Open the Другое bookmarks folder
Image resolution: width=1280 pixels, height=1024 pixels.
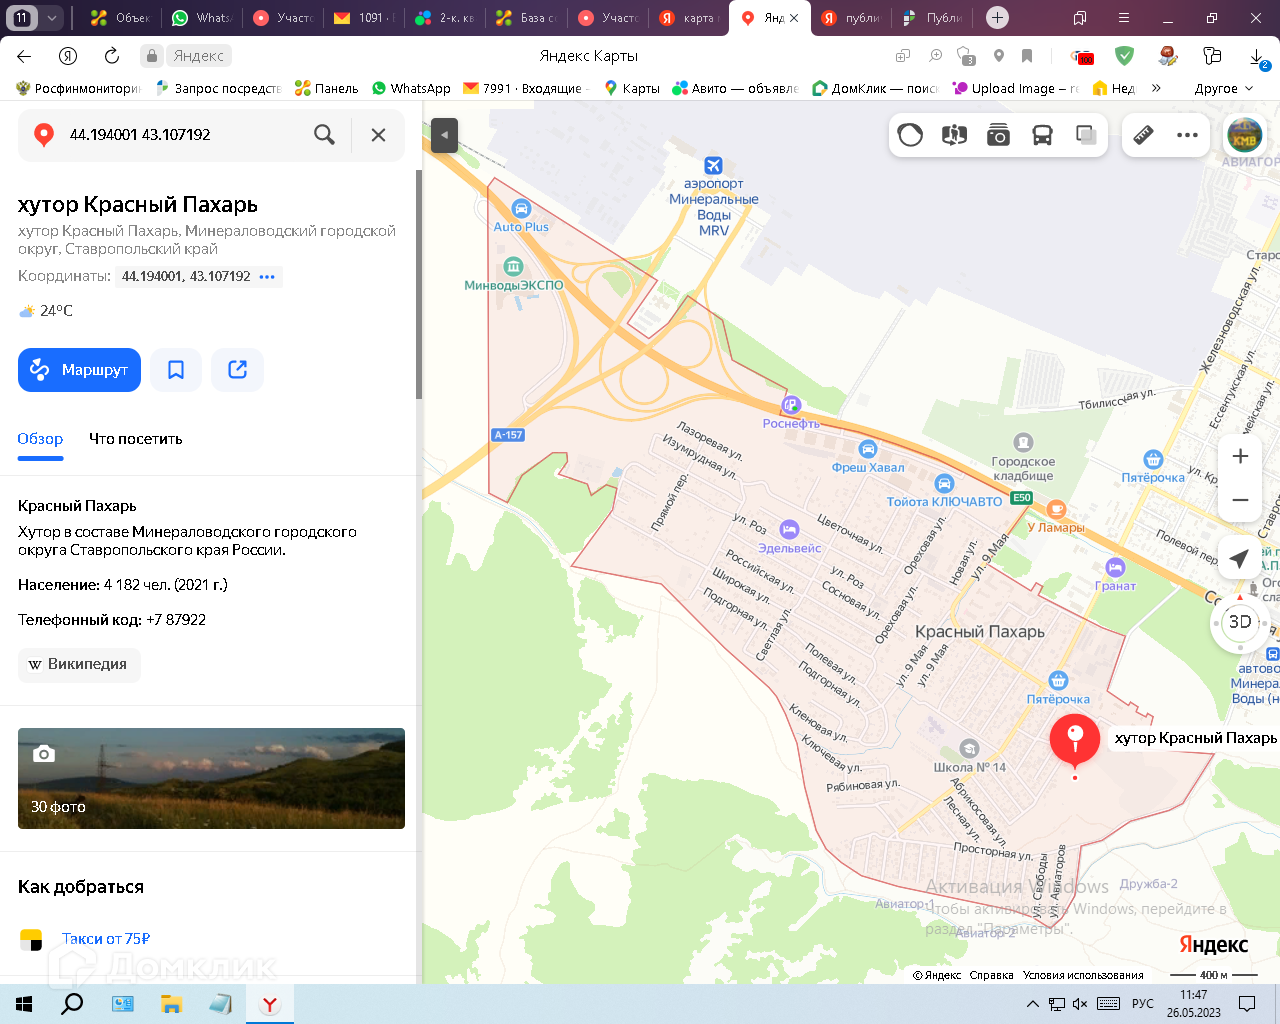pyautogui.click(x=1223, y=88)
